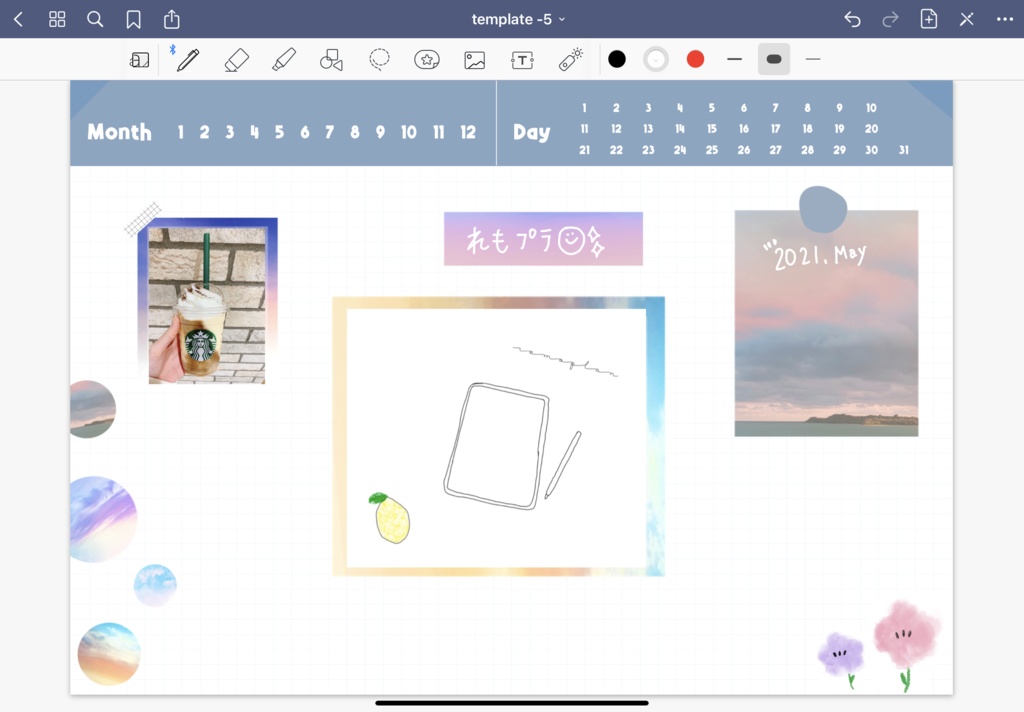The height and width of the screenshot is (712, 1024).
Task: Tap month number 5 in header
Action: [x=280, y=133]
